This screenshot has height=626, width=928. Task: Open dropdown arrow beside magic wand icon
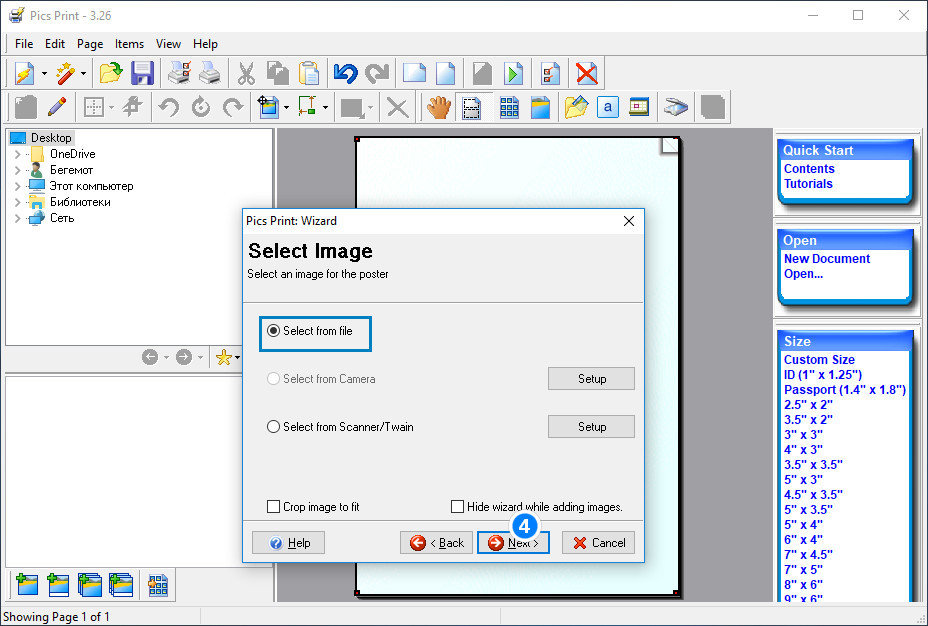[x=83, y=74]
